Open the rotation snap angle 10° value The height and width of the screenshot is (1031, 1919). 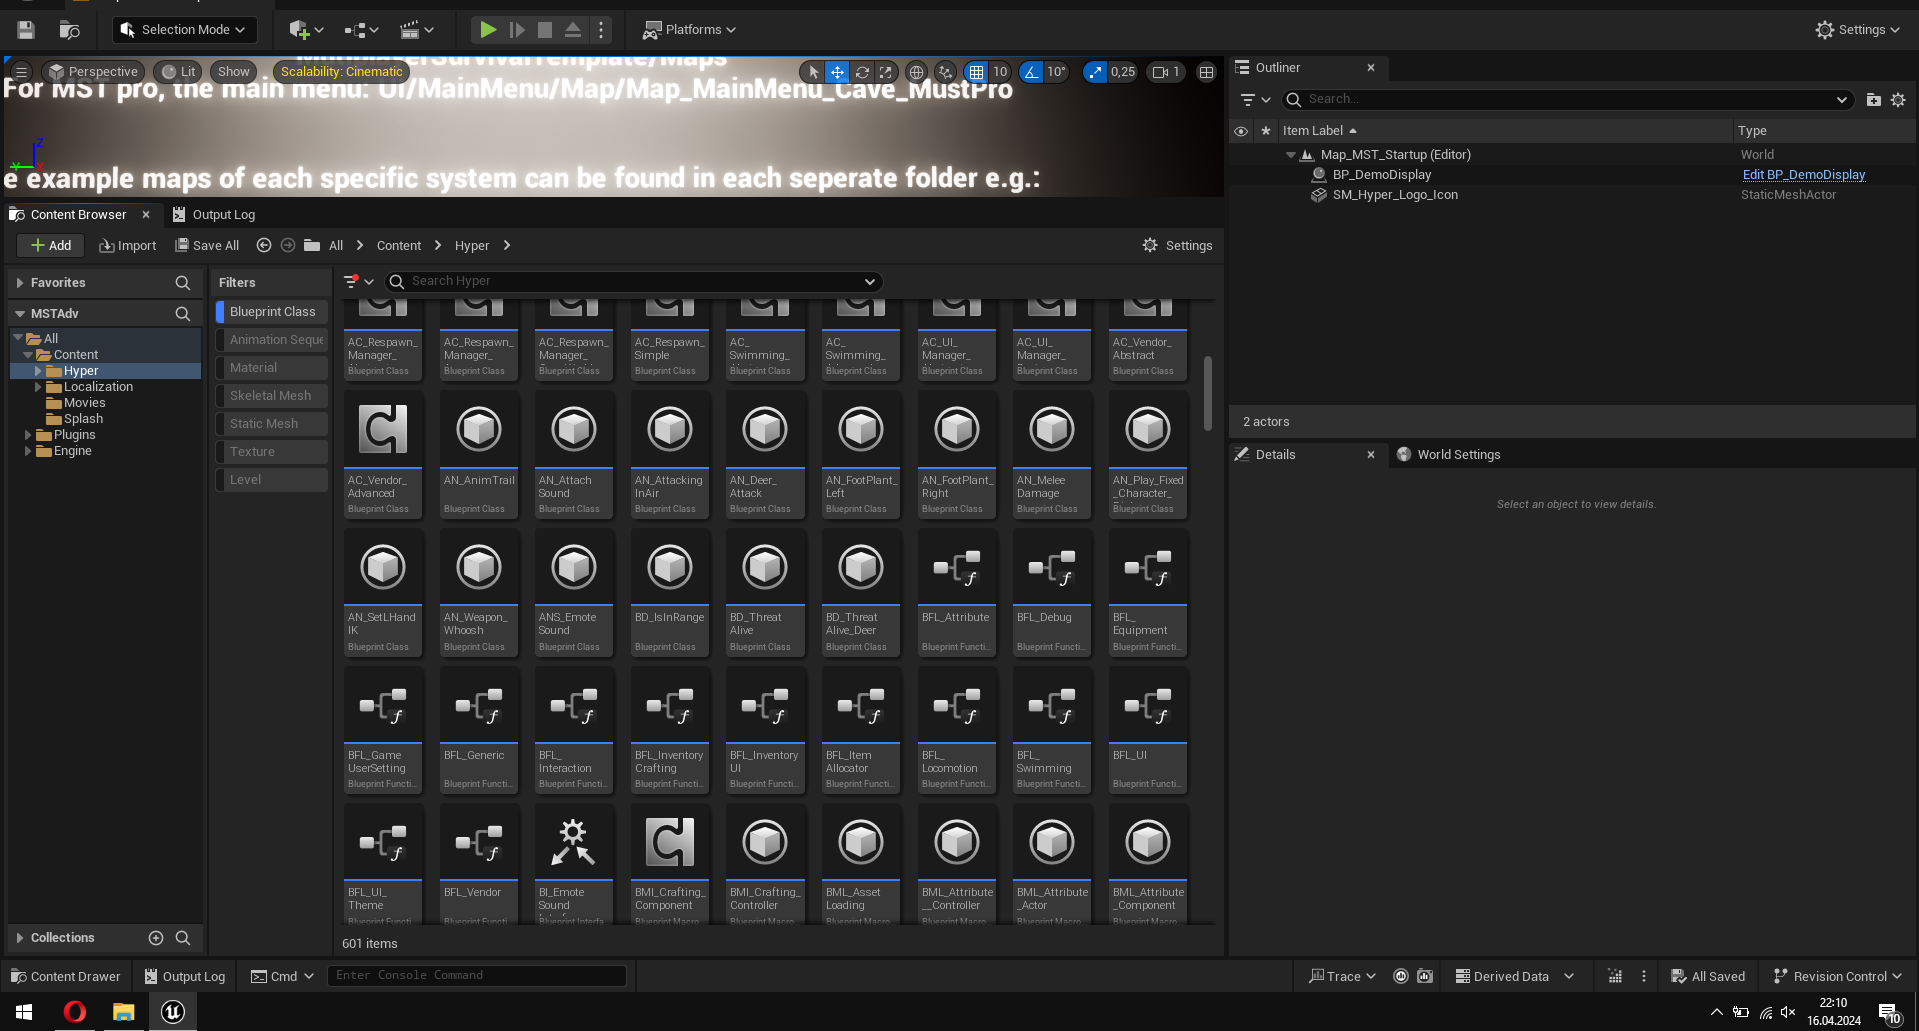1057,72
